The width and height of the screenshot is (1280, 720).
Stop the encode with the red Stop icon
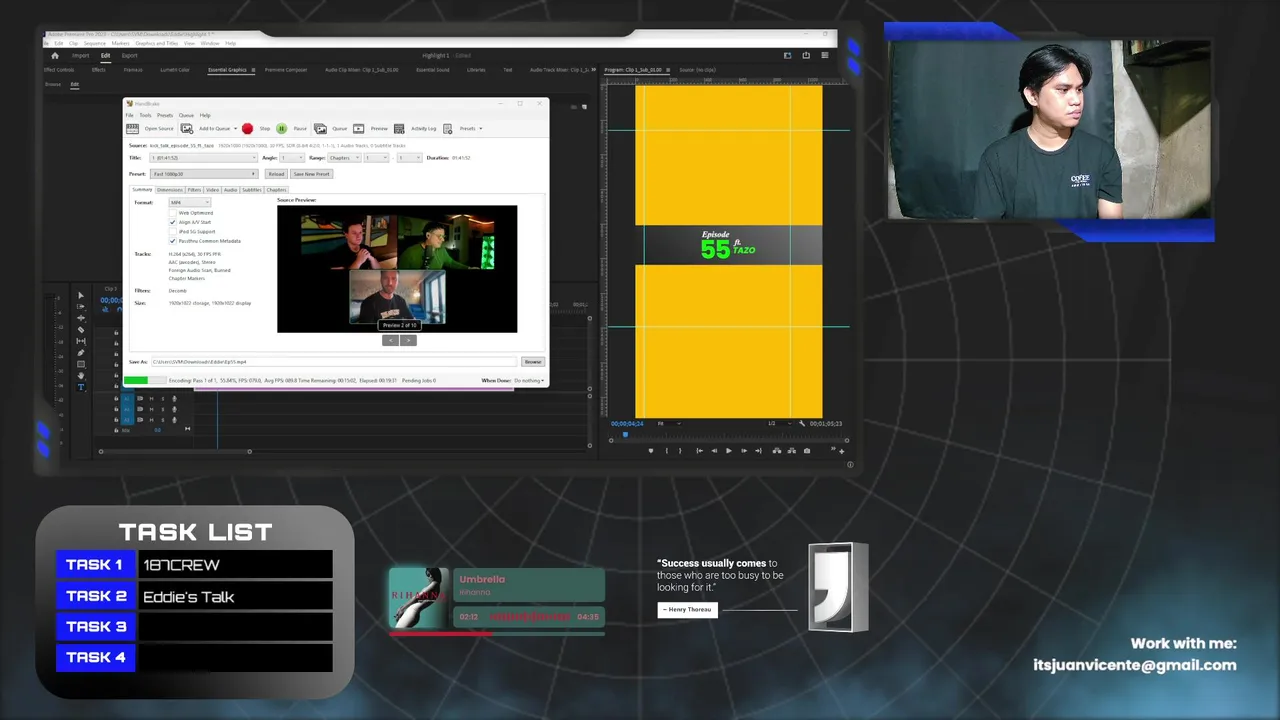(247, 128)
